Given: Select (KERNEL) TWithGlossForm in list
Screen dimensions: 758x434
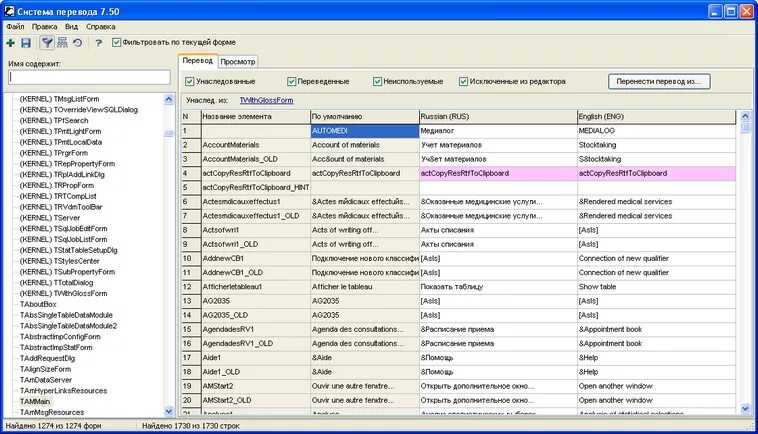Looking at the screenshot, I should tap(63, 294).
